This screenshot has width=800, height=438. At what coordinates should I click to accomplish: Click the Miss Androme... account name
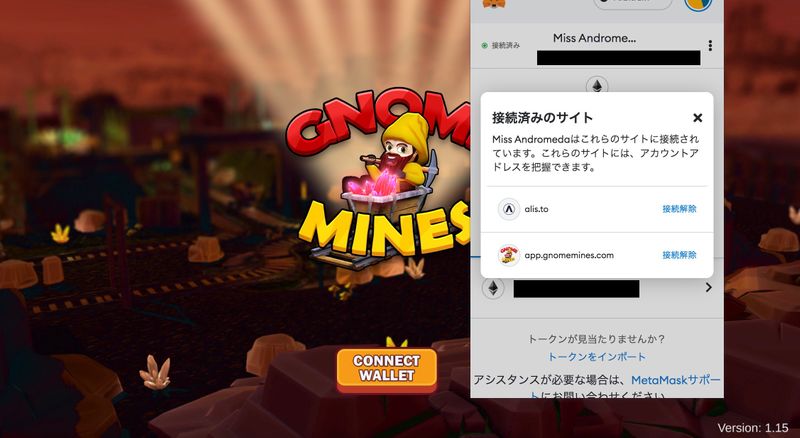coord(594,38)
